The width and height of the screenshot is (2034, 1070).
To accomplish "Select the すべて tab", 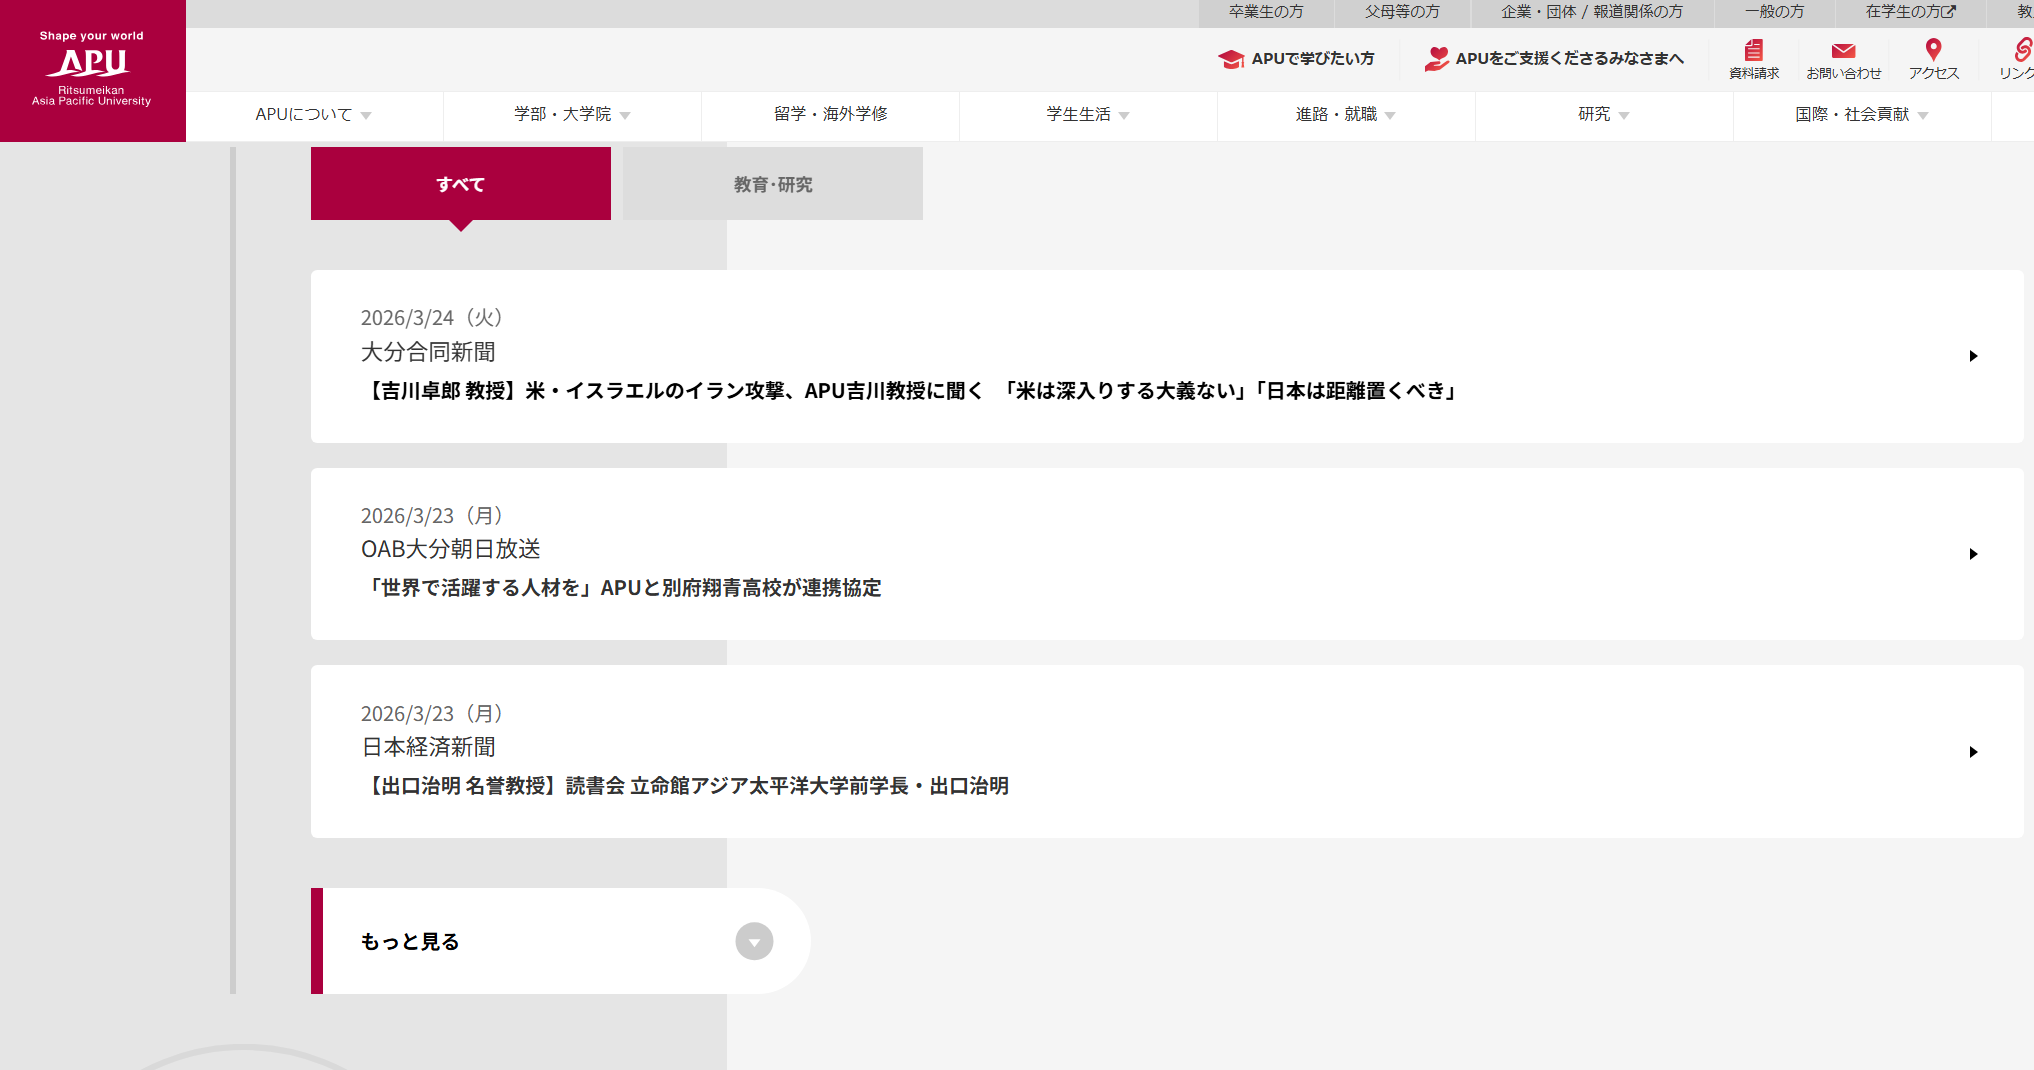I will pyautogui.click(x=461, y=184).
